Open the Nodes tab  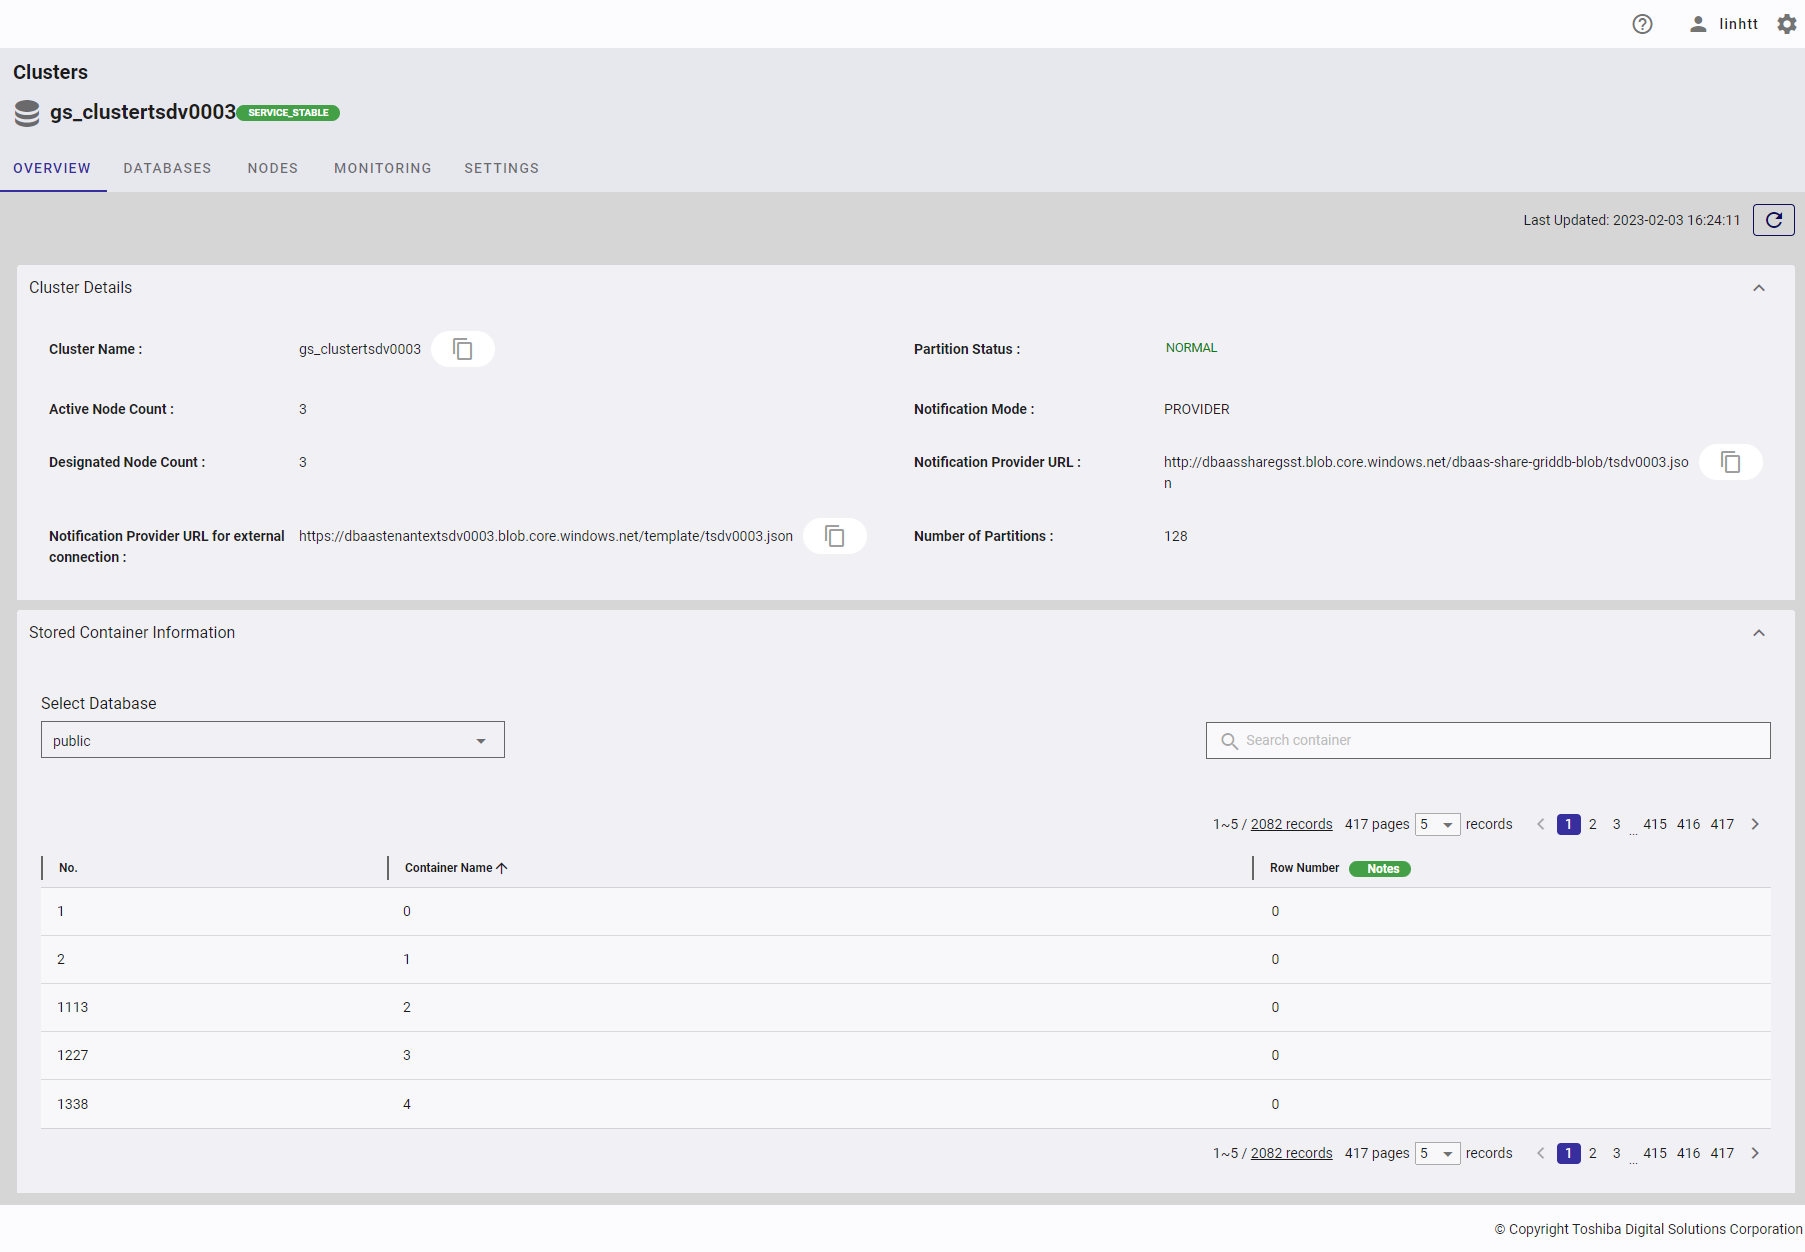pyautogui.click(x=272, y=168)
